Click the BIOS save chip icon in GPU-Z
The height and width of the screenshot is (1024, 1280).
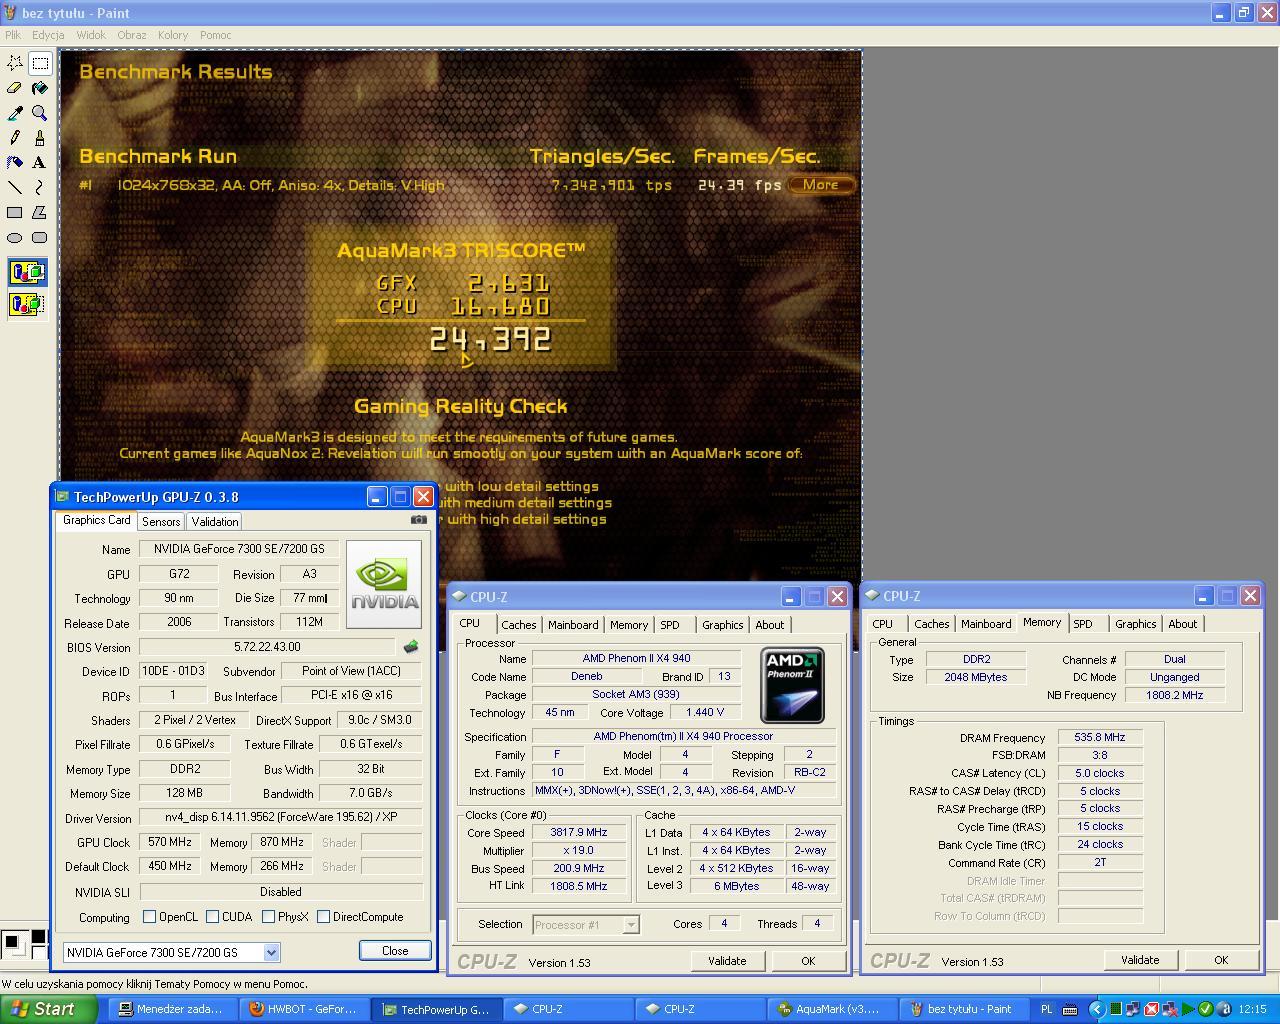click(x=410, y=647)
